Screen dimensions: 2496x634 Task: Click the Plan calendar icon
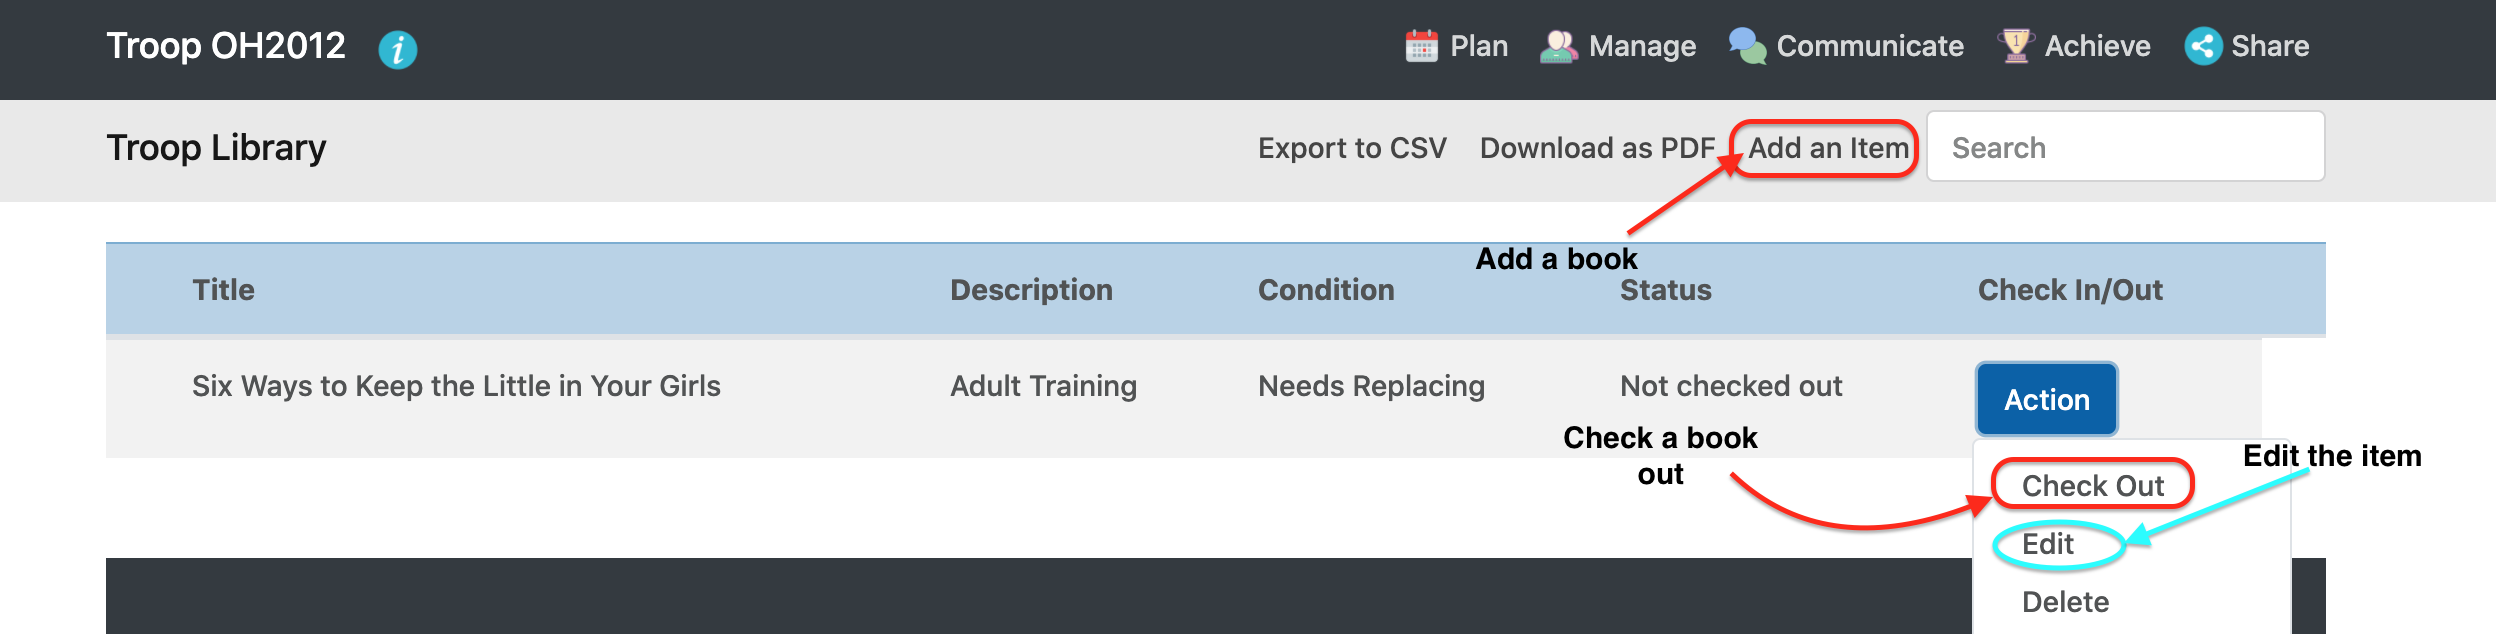pos(1421,46)
